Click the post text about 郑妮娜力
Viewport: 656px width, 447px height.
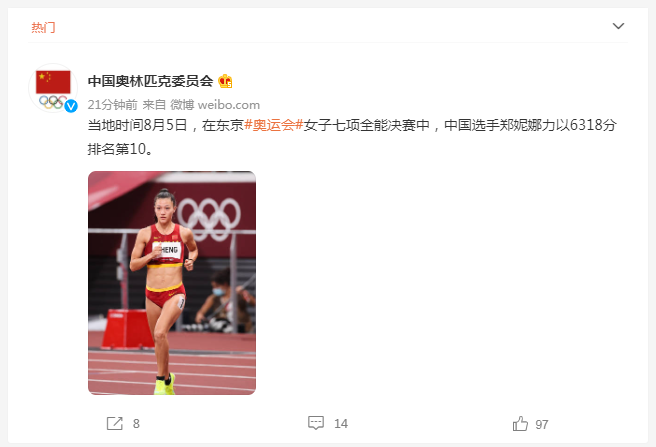[352, 136]
